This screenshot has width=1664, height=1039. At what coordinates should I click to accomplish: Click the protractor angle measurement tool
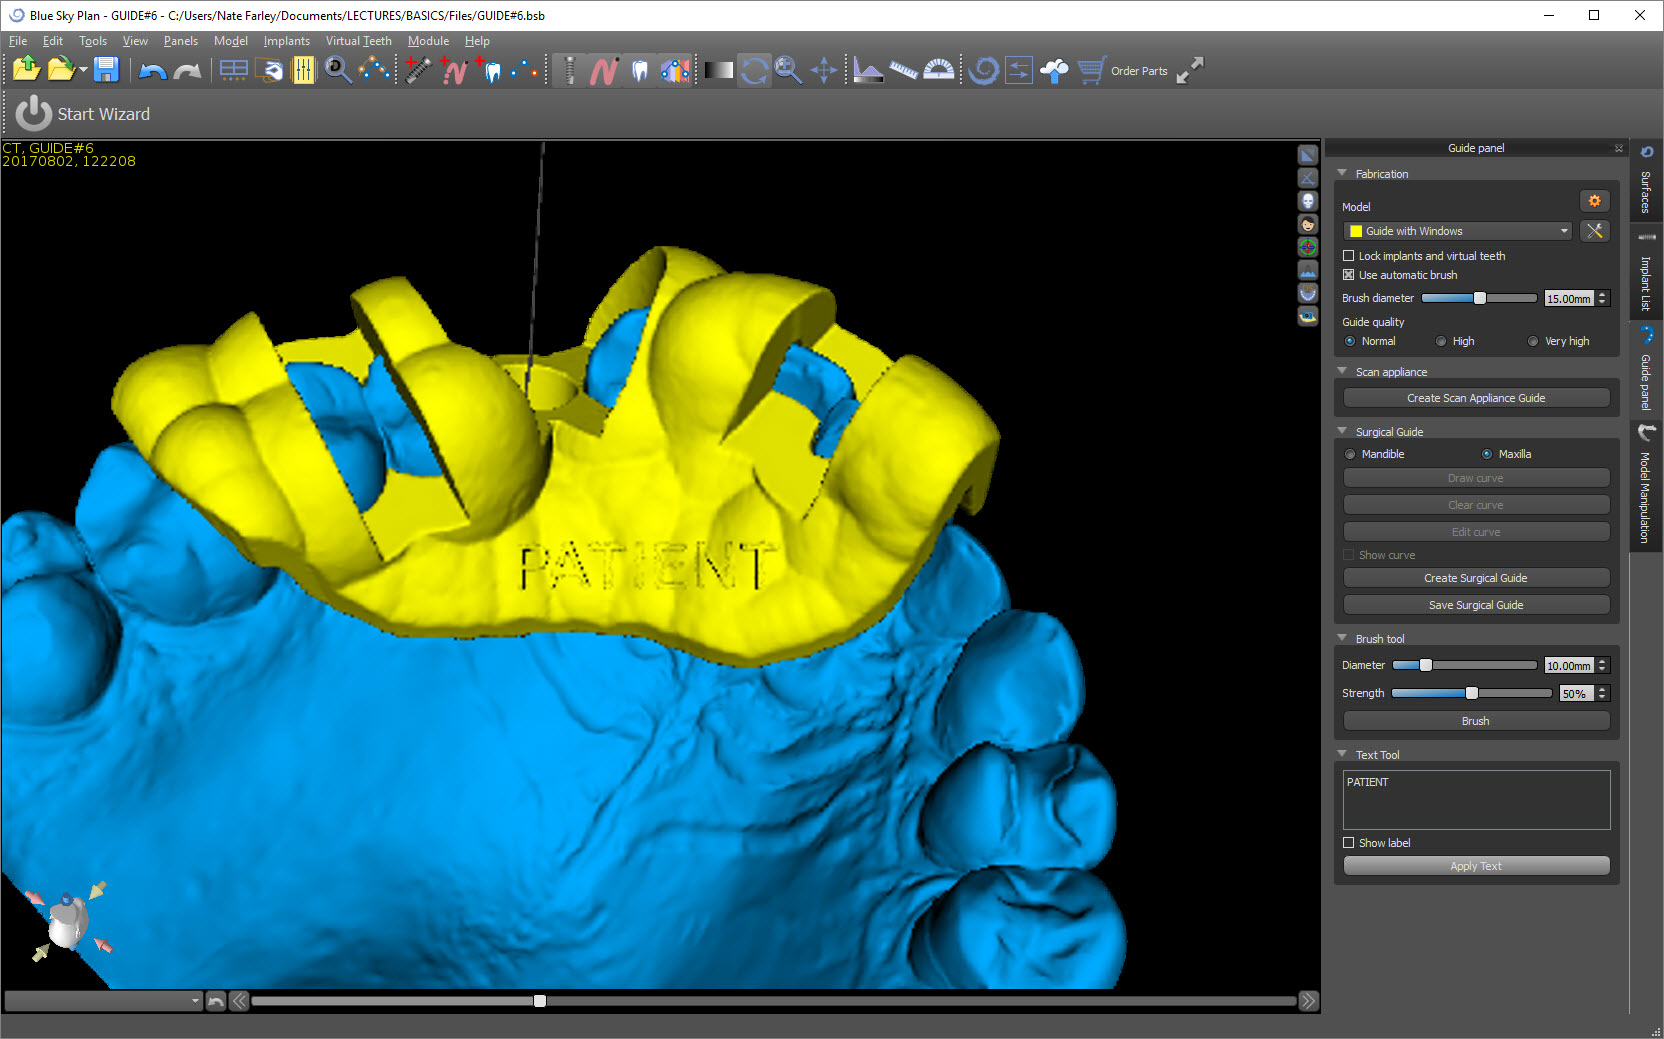[x=938, y=70]
